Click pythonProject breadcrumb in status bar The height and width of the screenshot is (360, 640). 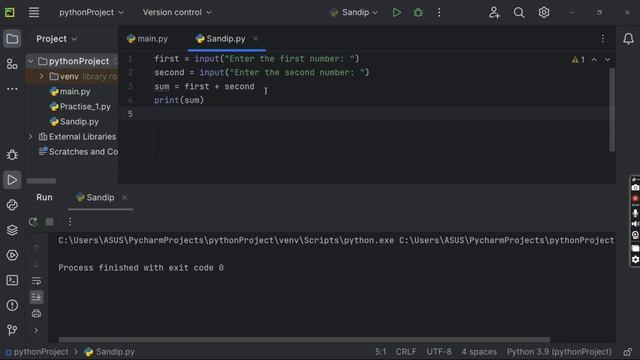tap(37, 352)
